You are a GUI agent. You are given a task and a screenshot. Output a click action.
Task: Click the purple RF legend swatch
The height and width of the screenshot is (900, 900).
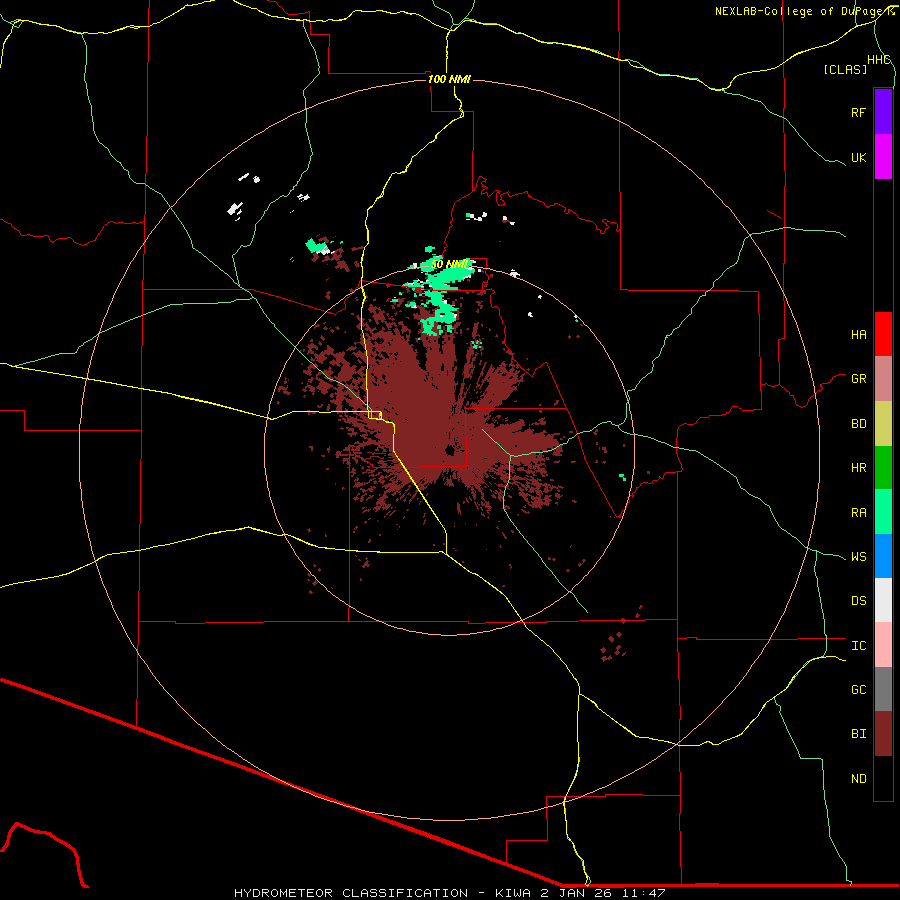click(883, 112)
